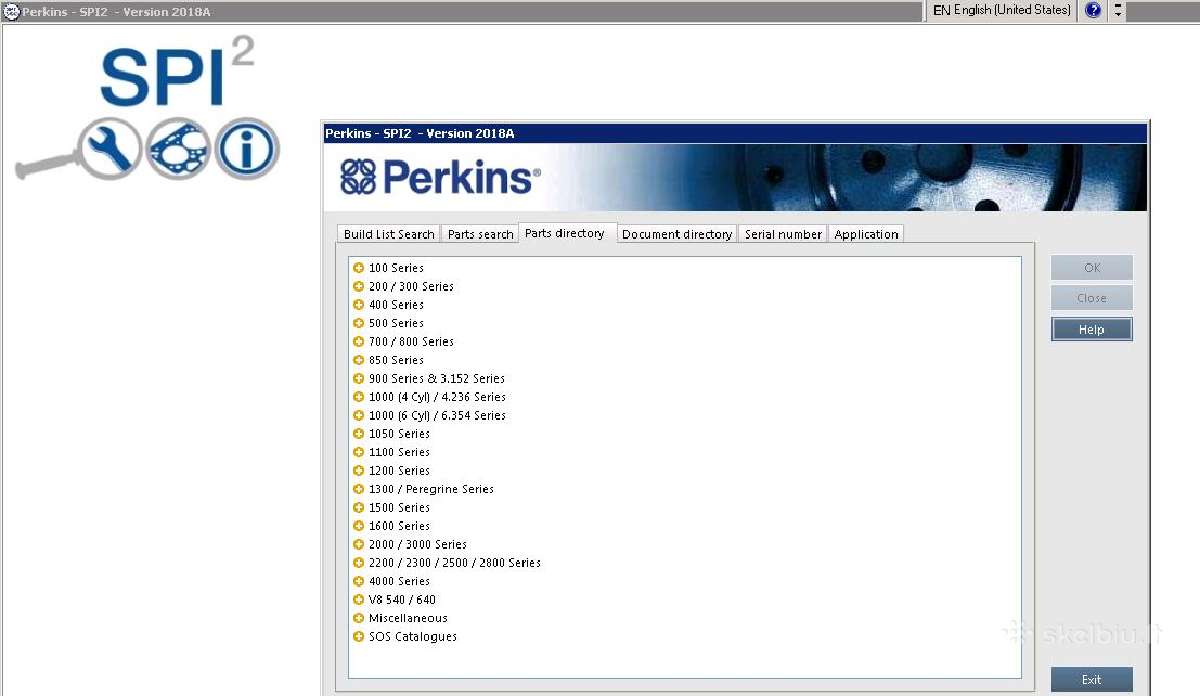Expand the 200 / 300 Series node

tap(359, 286)
